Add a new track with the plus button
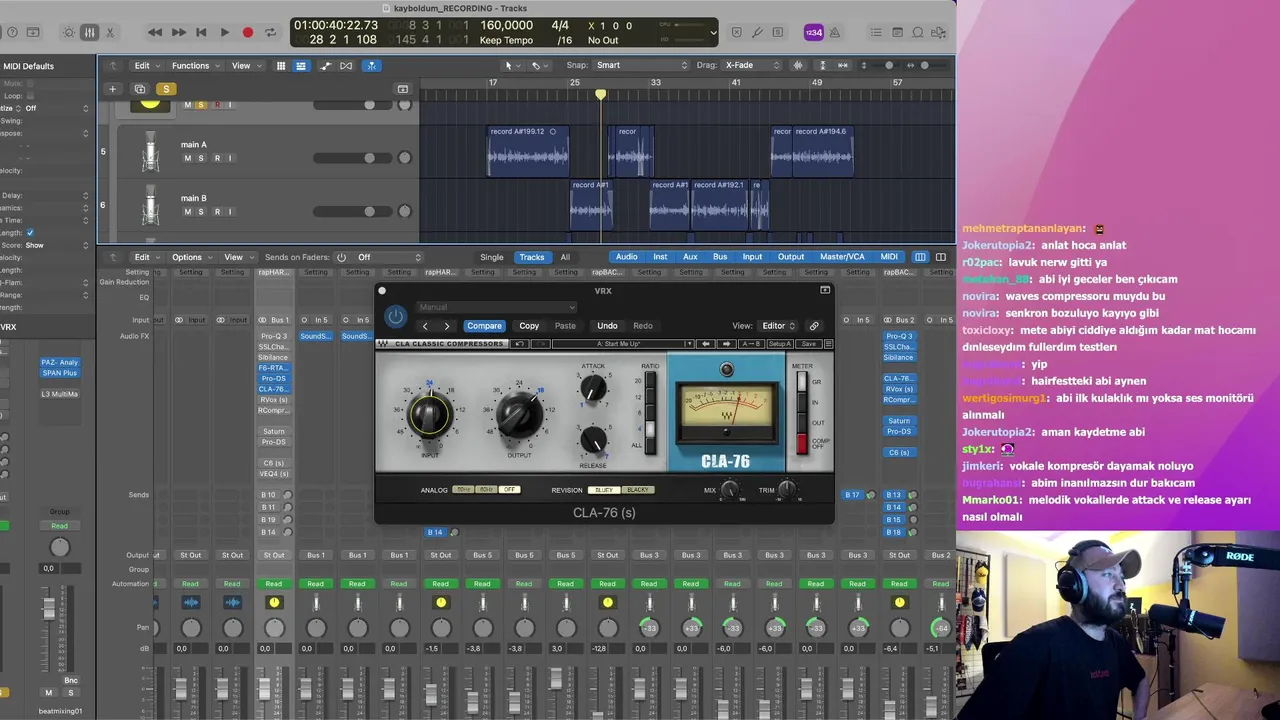The image size is (1280, 720). click(112, 89)
